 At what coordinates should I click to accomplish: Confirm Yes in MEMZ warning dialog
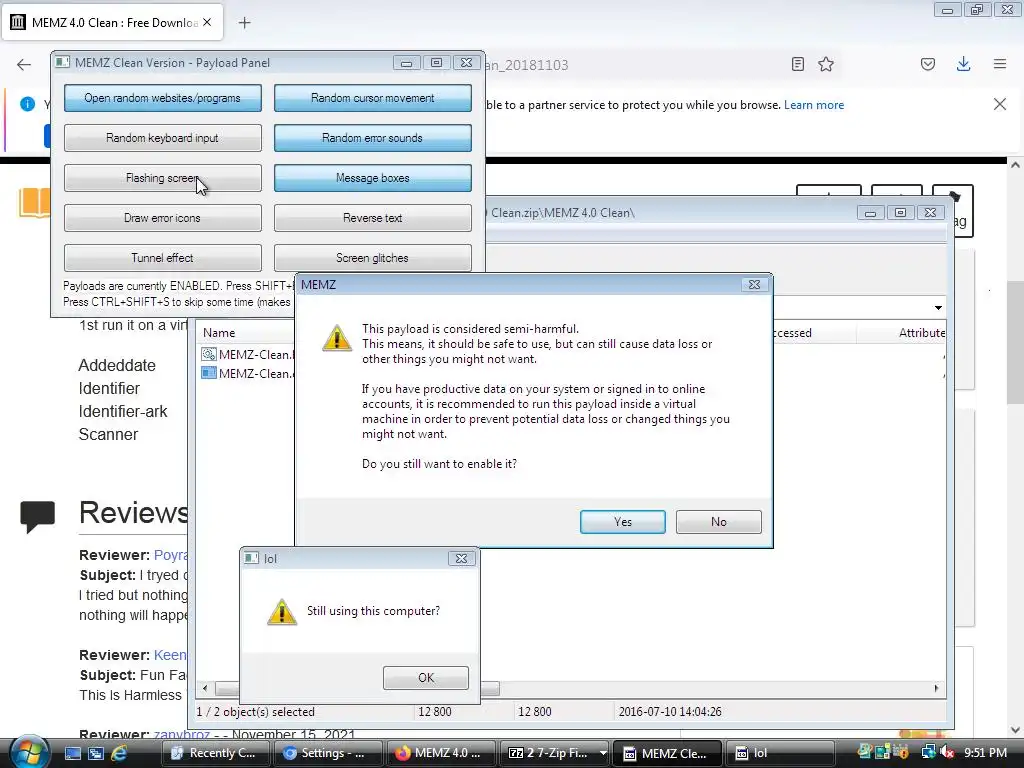(x=622, y=522)
